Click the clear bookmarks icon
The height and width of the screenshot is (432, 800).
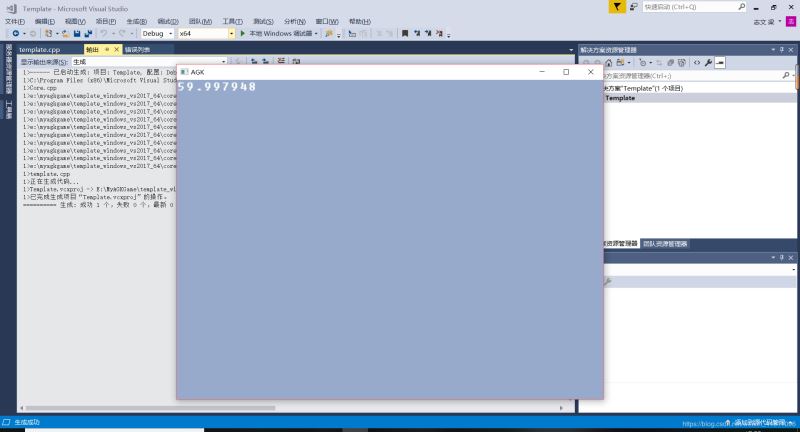click(439, 33)
